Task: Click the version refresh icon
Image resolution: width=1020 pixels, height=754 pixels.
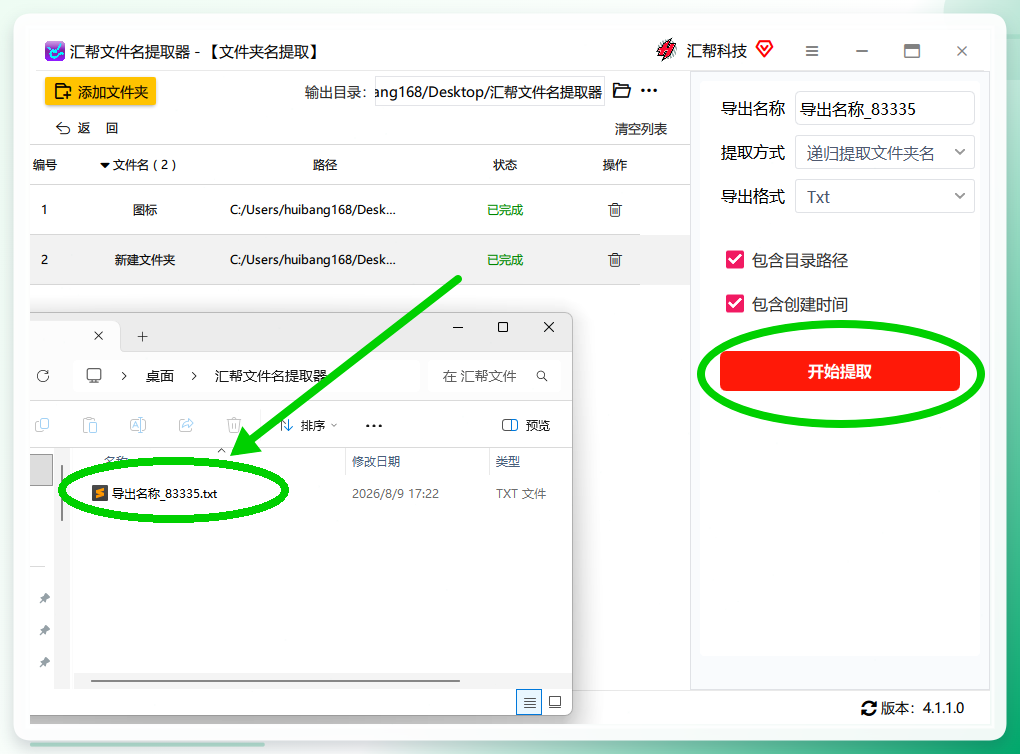Action: (868, 708)
